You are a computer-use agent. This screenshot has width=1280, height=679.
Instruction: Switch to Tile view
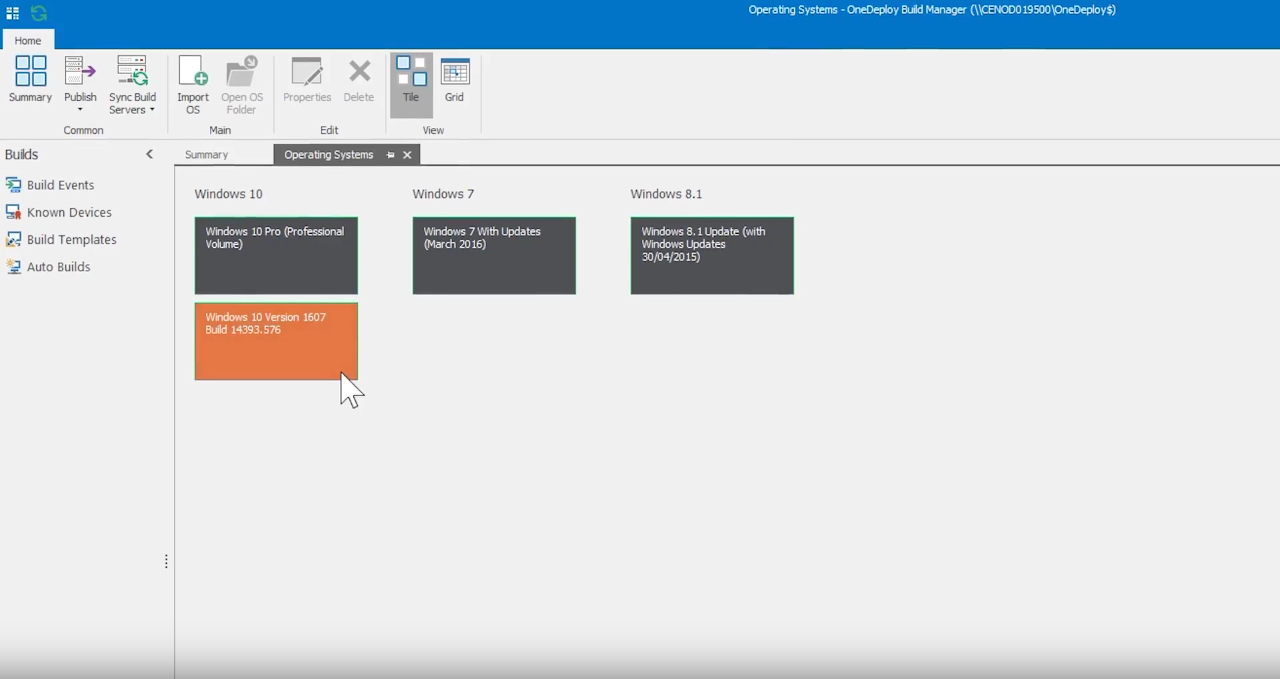[x=411, y=85]
